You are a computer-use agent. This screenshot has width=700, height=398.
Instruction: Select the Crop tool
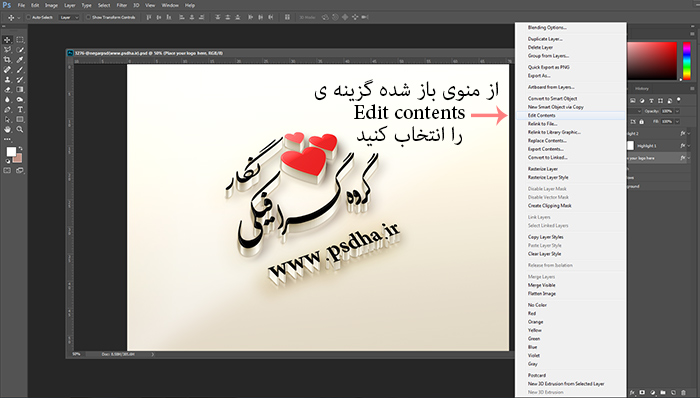(x=7, y=59)
